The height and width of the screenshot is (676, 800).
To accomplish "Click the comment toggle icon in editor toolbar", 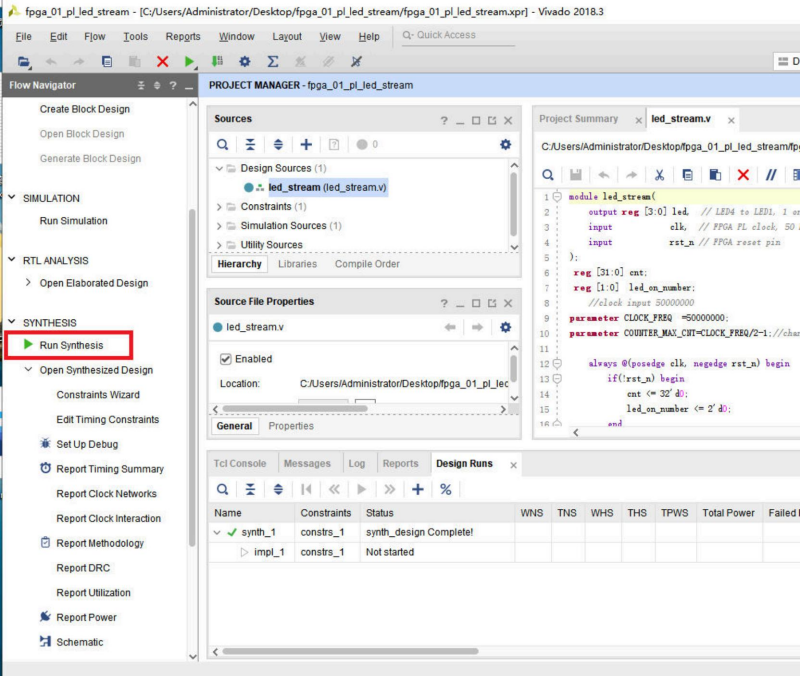I will click(771, 175).
